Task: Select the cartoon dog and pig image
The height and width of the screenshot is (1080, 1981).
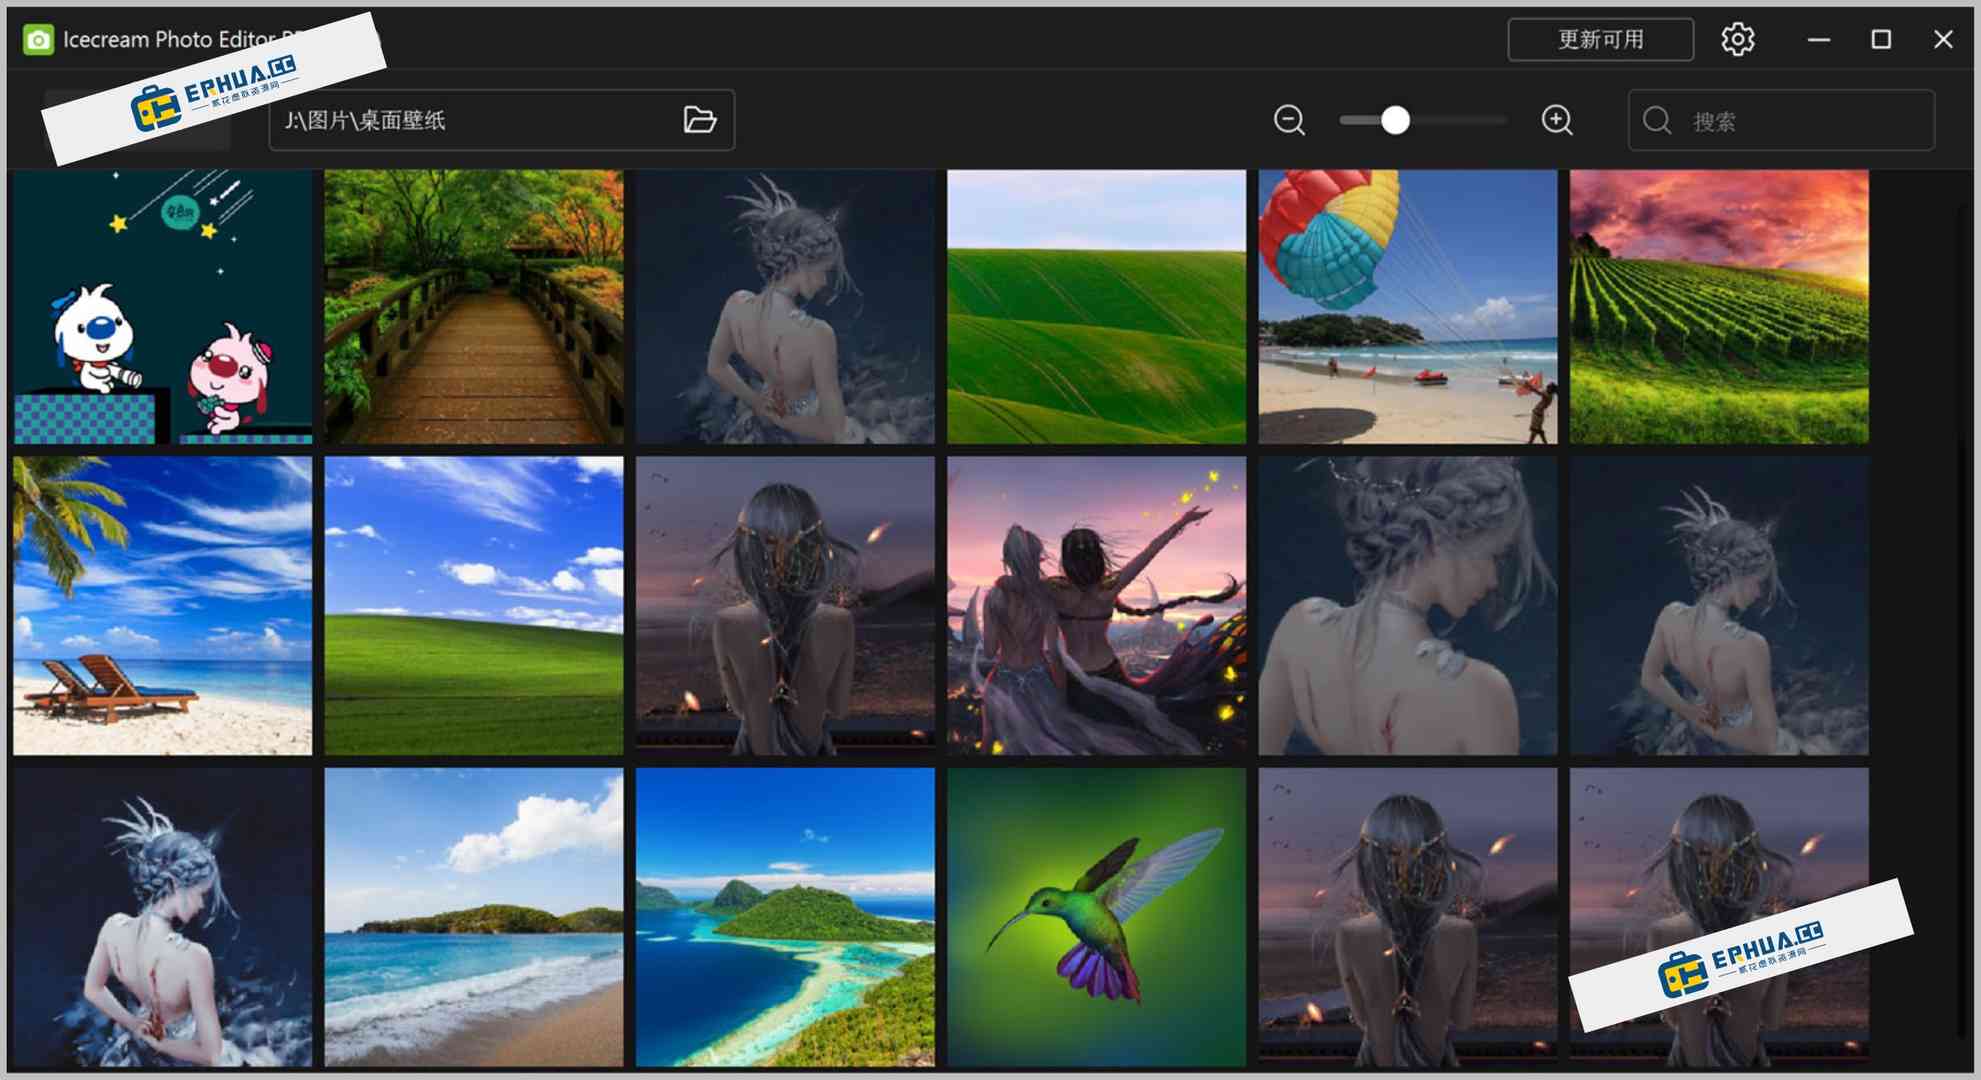Action: point(162,307)
